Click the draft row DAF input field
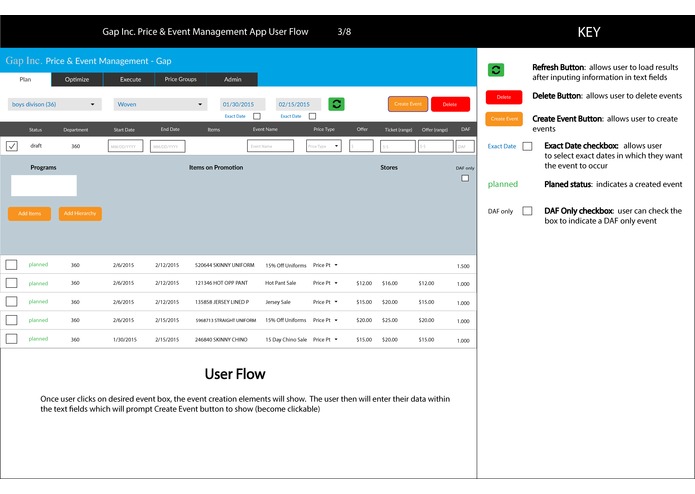The height and width of the screenshot is (494, 695). coord(465,146)
